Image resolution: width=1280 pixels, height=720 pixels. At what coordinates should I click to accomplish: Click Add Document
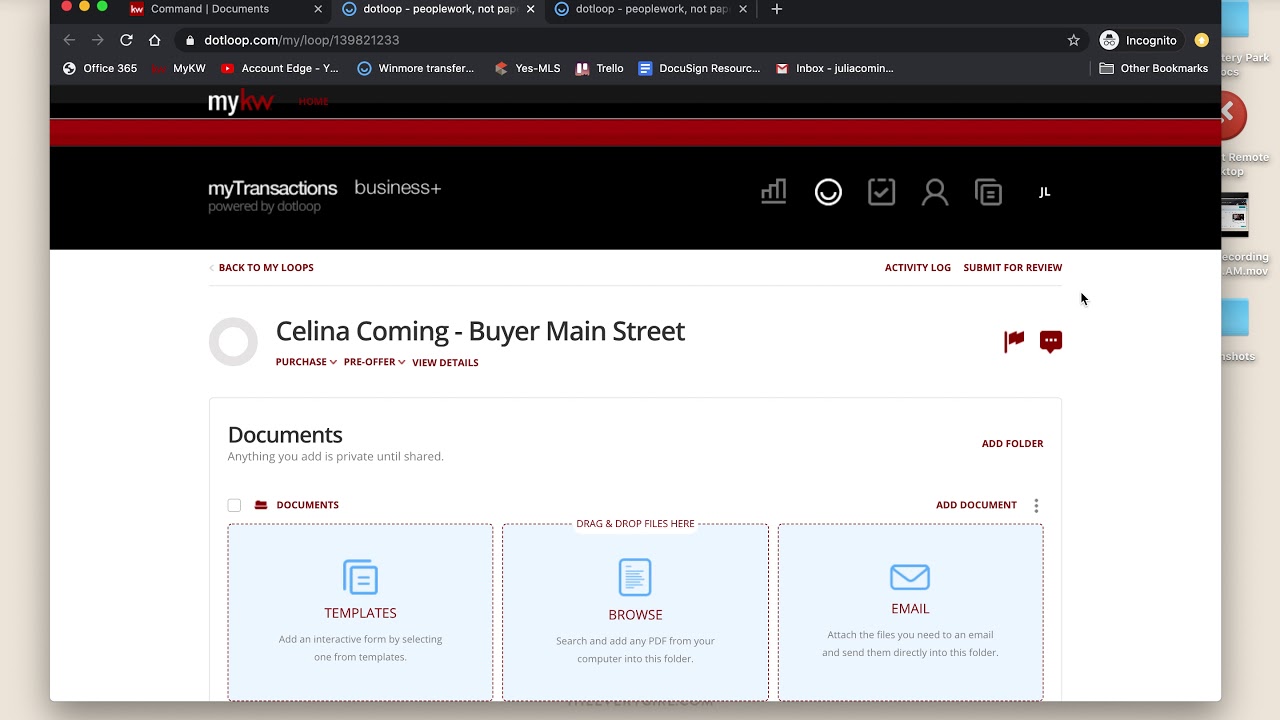pyautogui.click(x=976, y=505)
